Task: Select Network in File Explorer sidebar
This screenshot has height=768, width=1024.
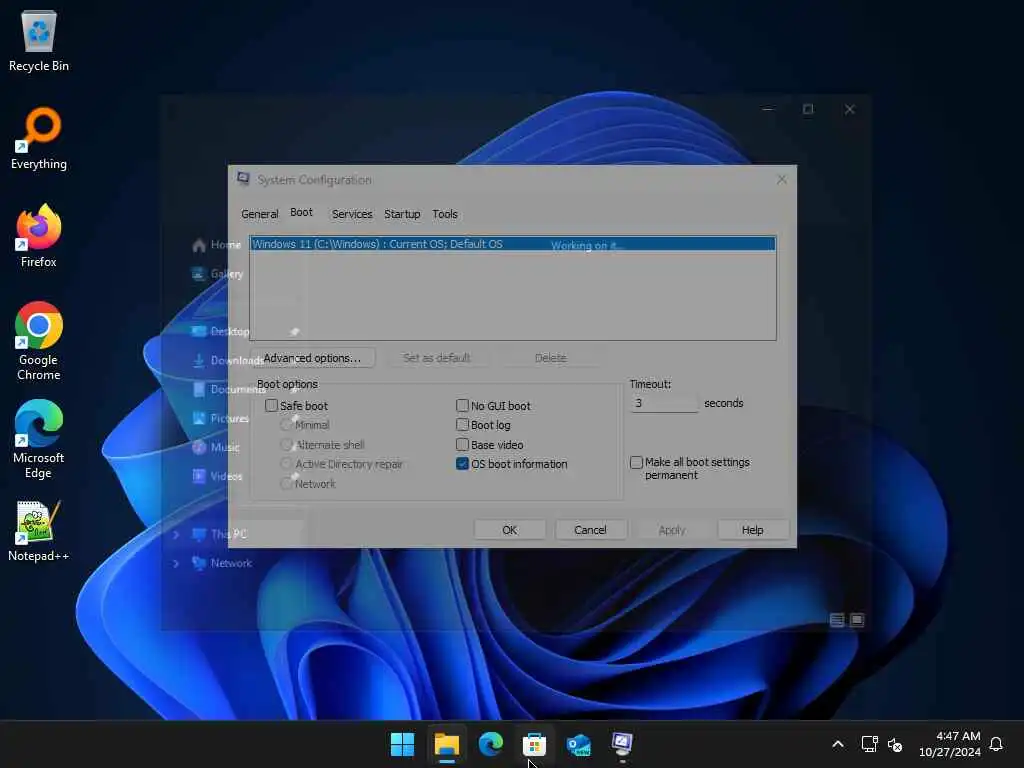Action: coord(222,563)
